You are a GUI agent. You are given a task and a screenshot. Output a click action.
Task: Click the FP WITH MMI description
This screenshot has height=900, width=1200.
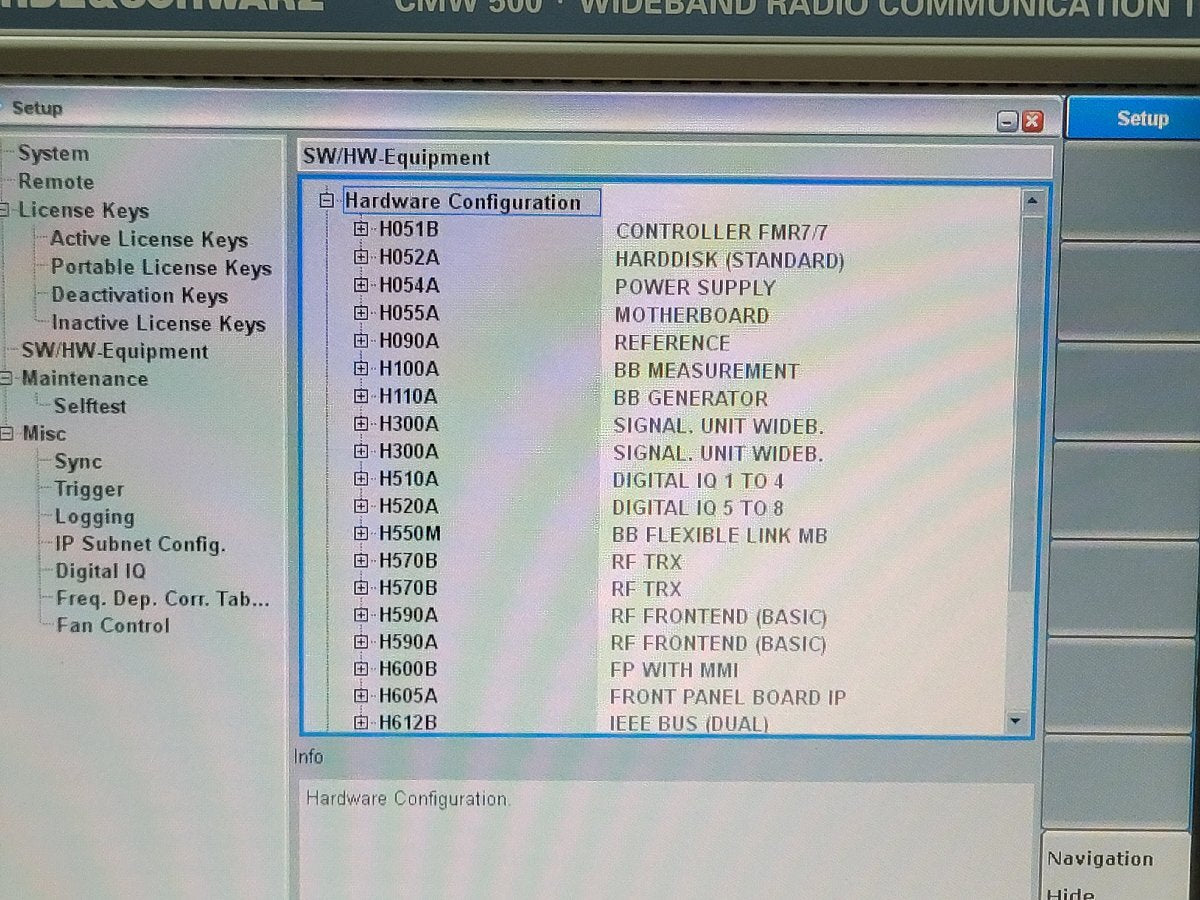click(x=674, y=670)
